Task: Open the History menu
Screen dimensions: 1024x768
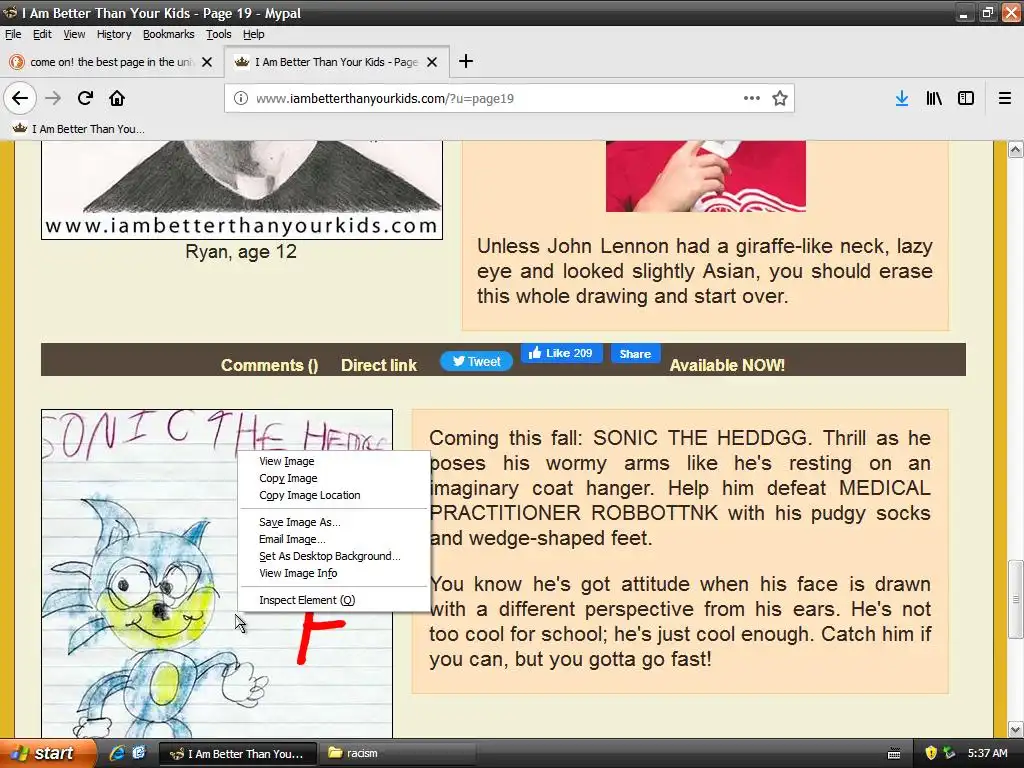Action: (114, 34)
